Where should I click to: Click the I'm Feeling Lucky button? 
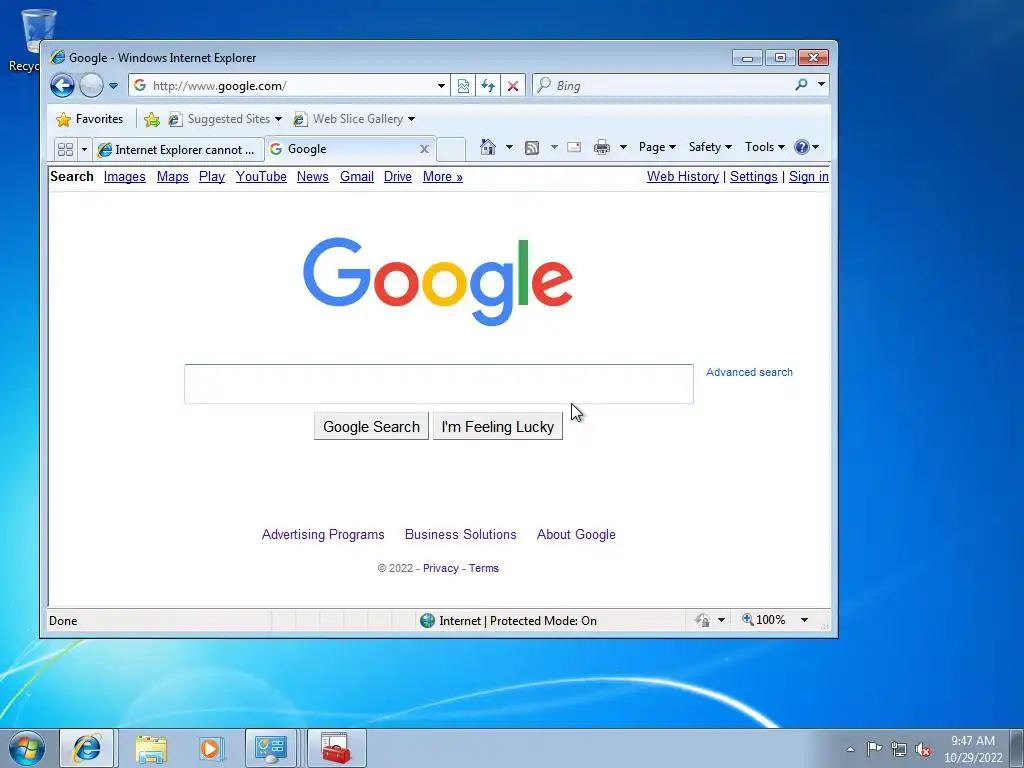click(x=498, y=426)
